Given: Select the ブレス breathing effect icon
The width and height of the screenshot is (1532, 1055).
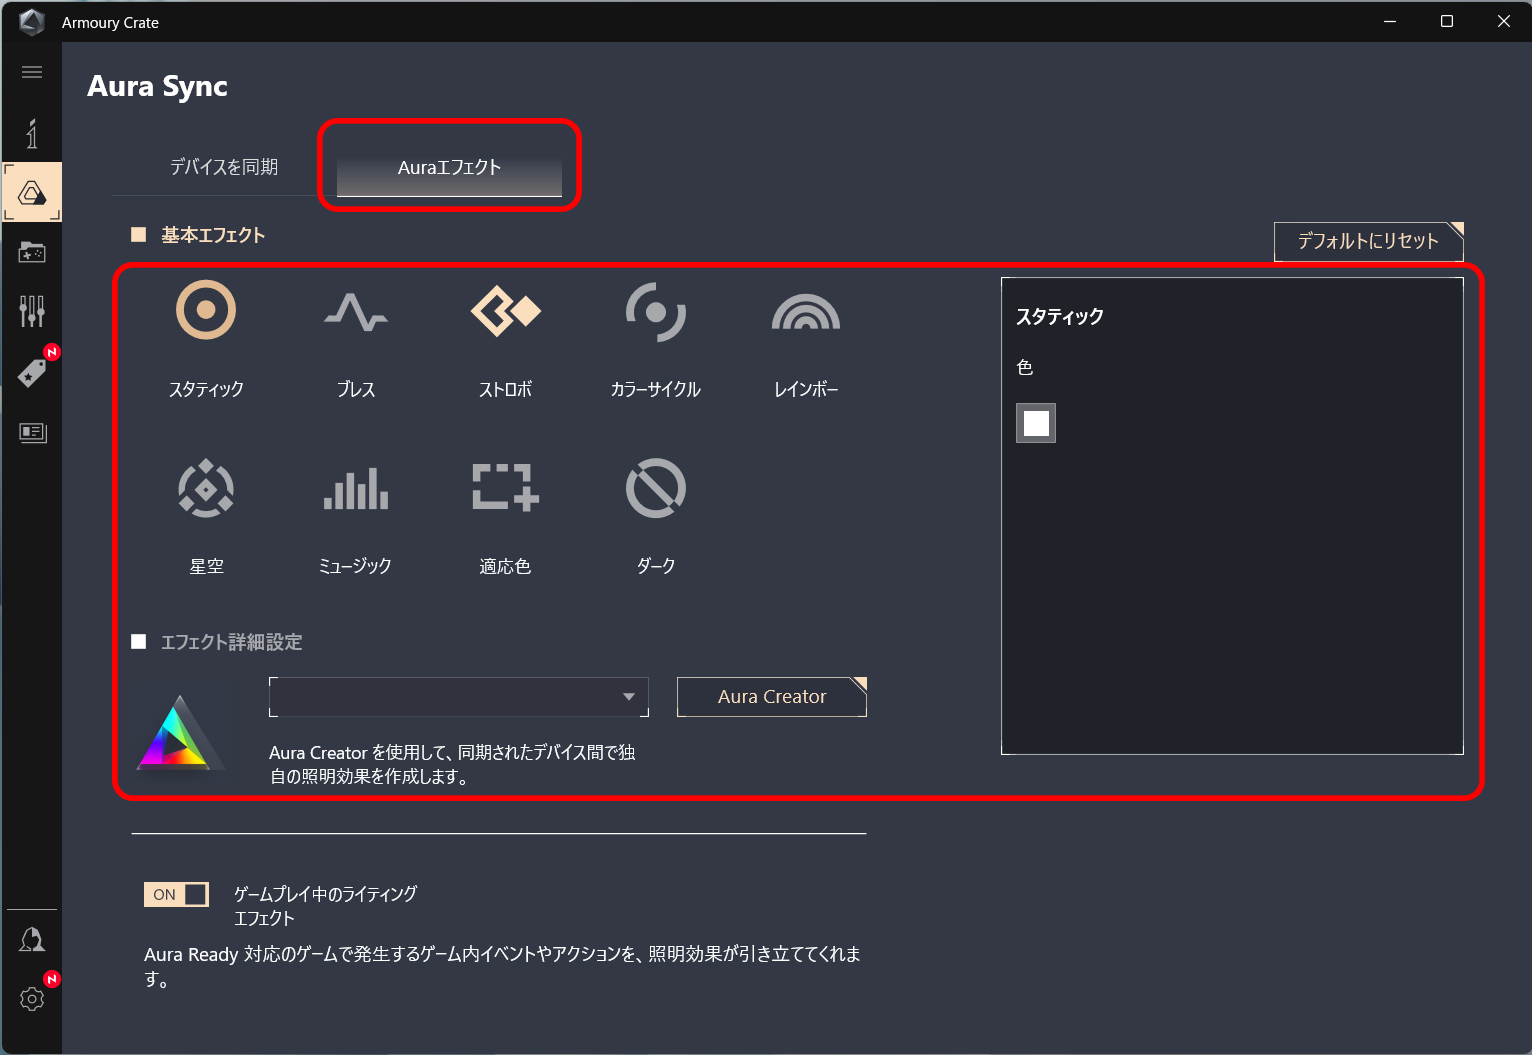Looking at the screenshot, I should (x=356, y=312).
